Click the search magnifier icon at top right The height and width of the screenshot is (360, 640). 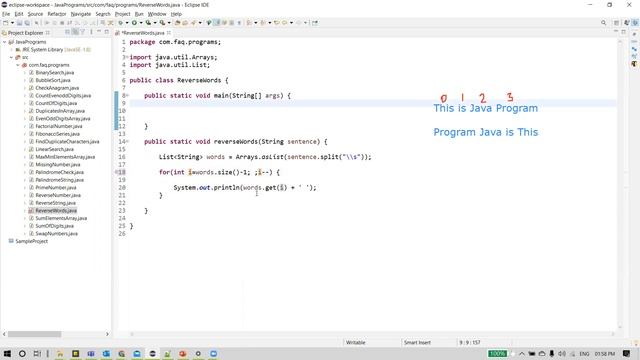(x=603, y=23)
